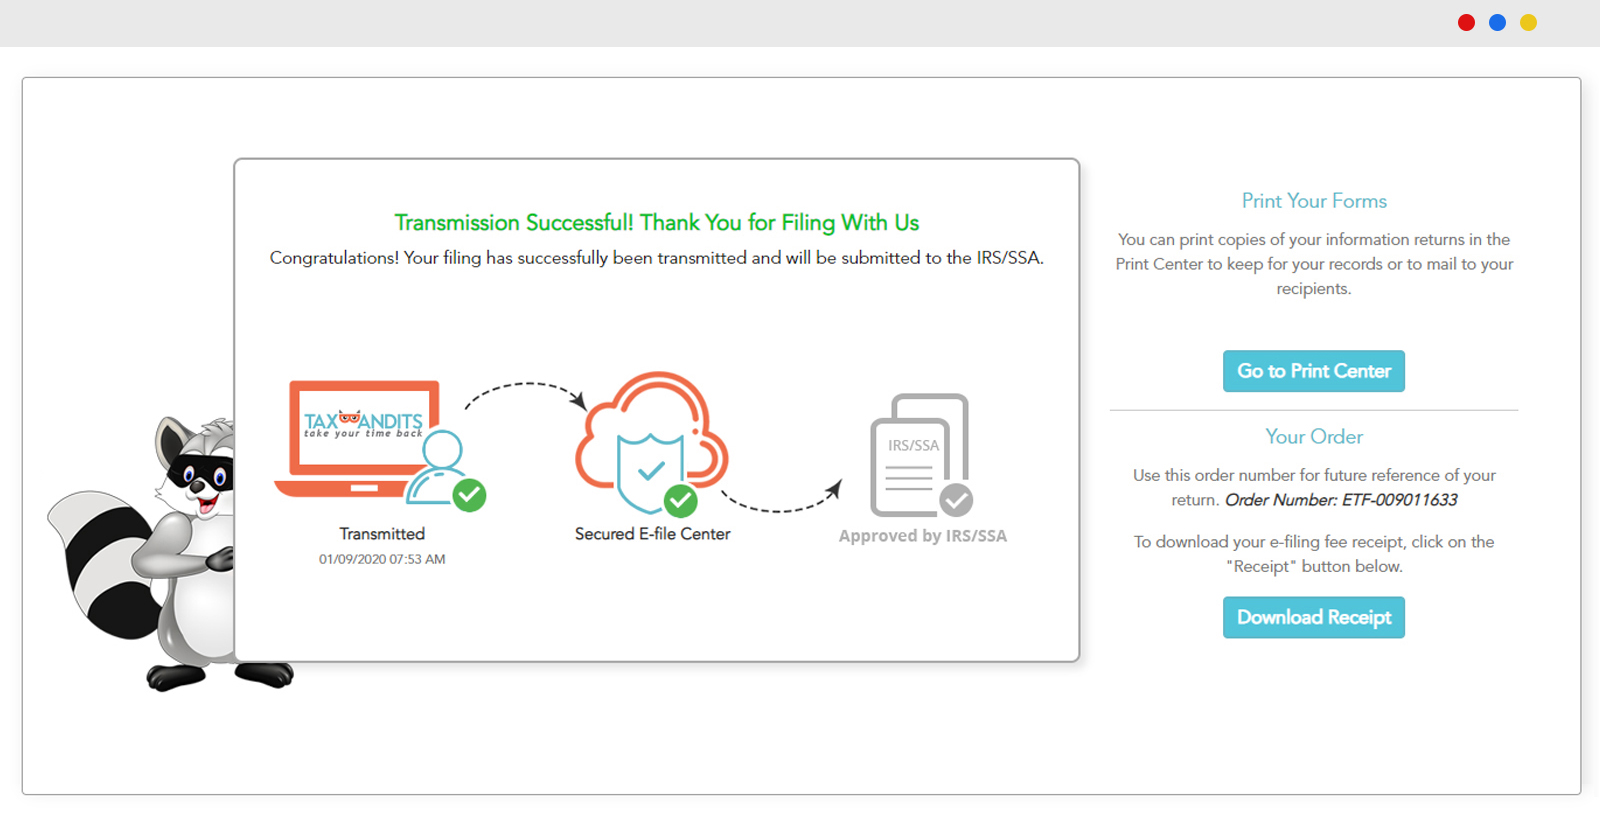1600x833 pixels.
Task: Click the green checkmark on Transmitted step
Action: click(469, 495)
